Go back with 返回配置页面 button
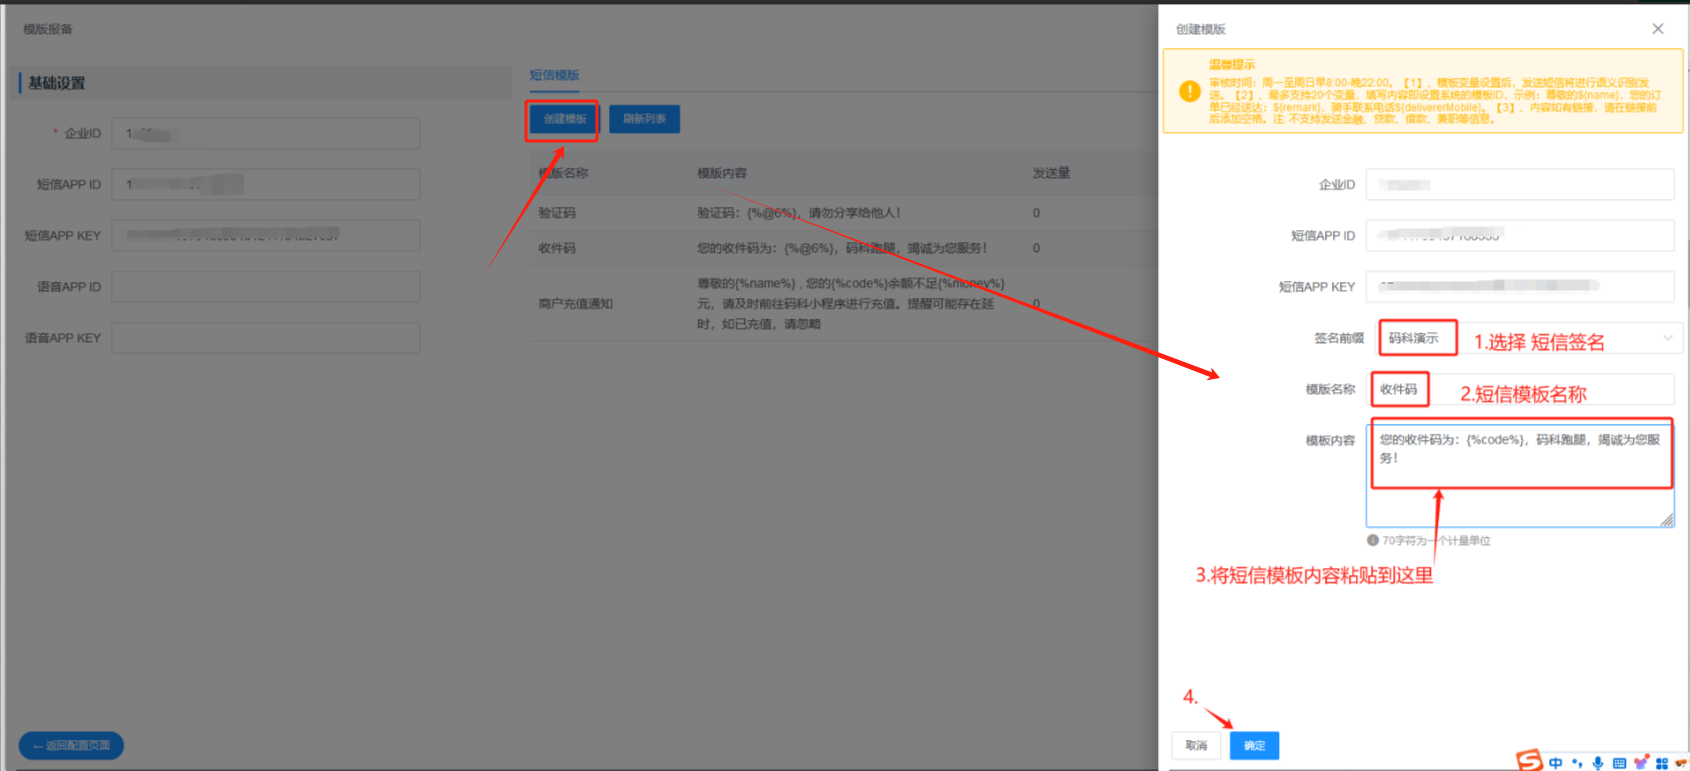 71,745
